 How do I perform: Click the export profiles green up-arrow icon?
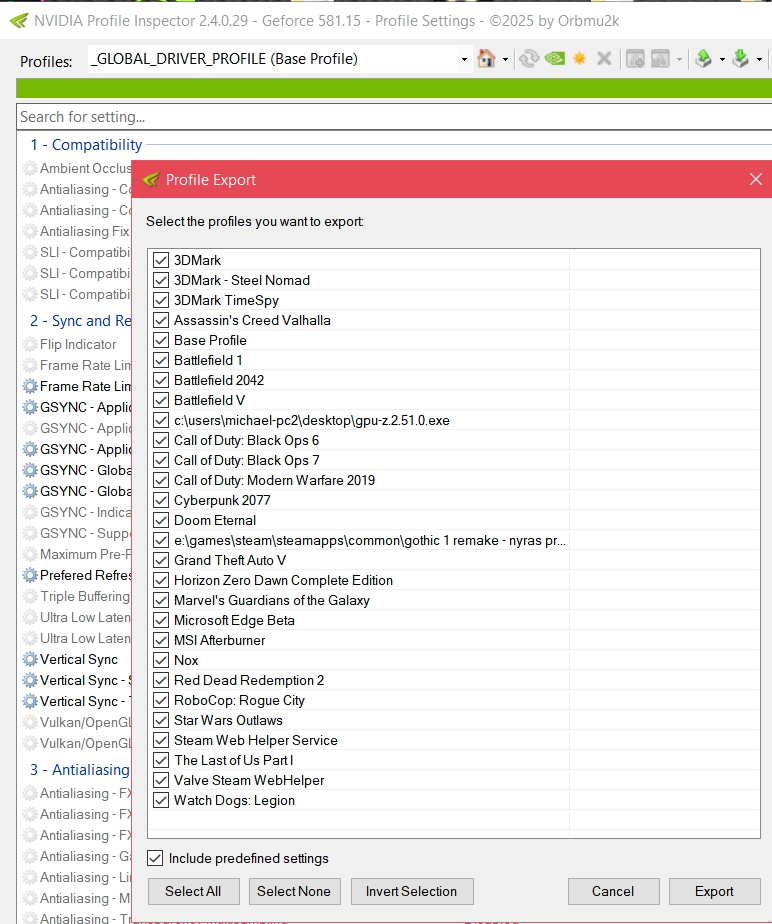coord(703,59)
